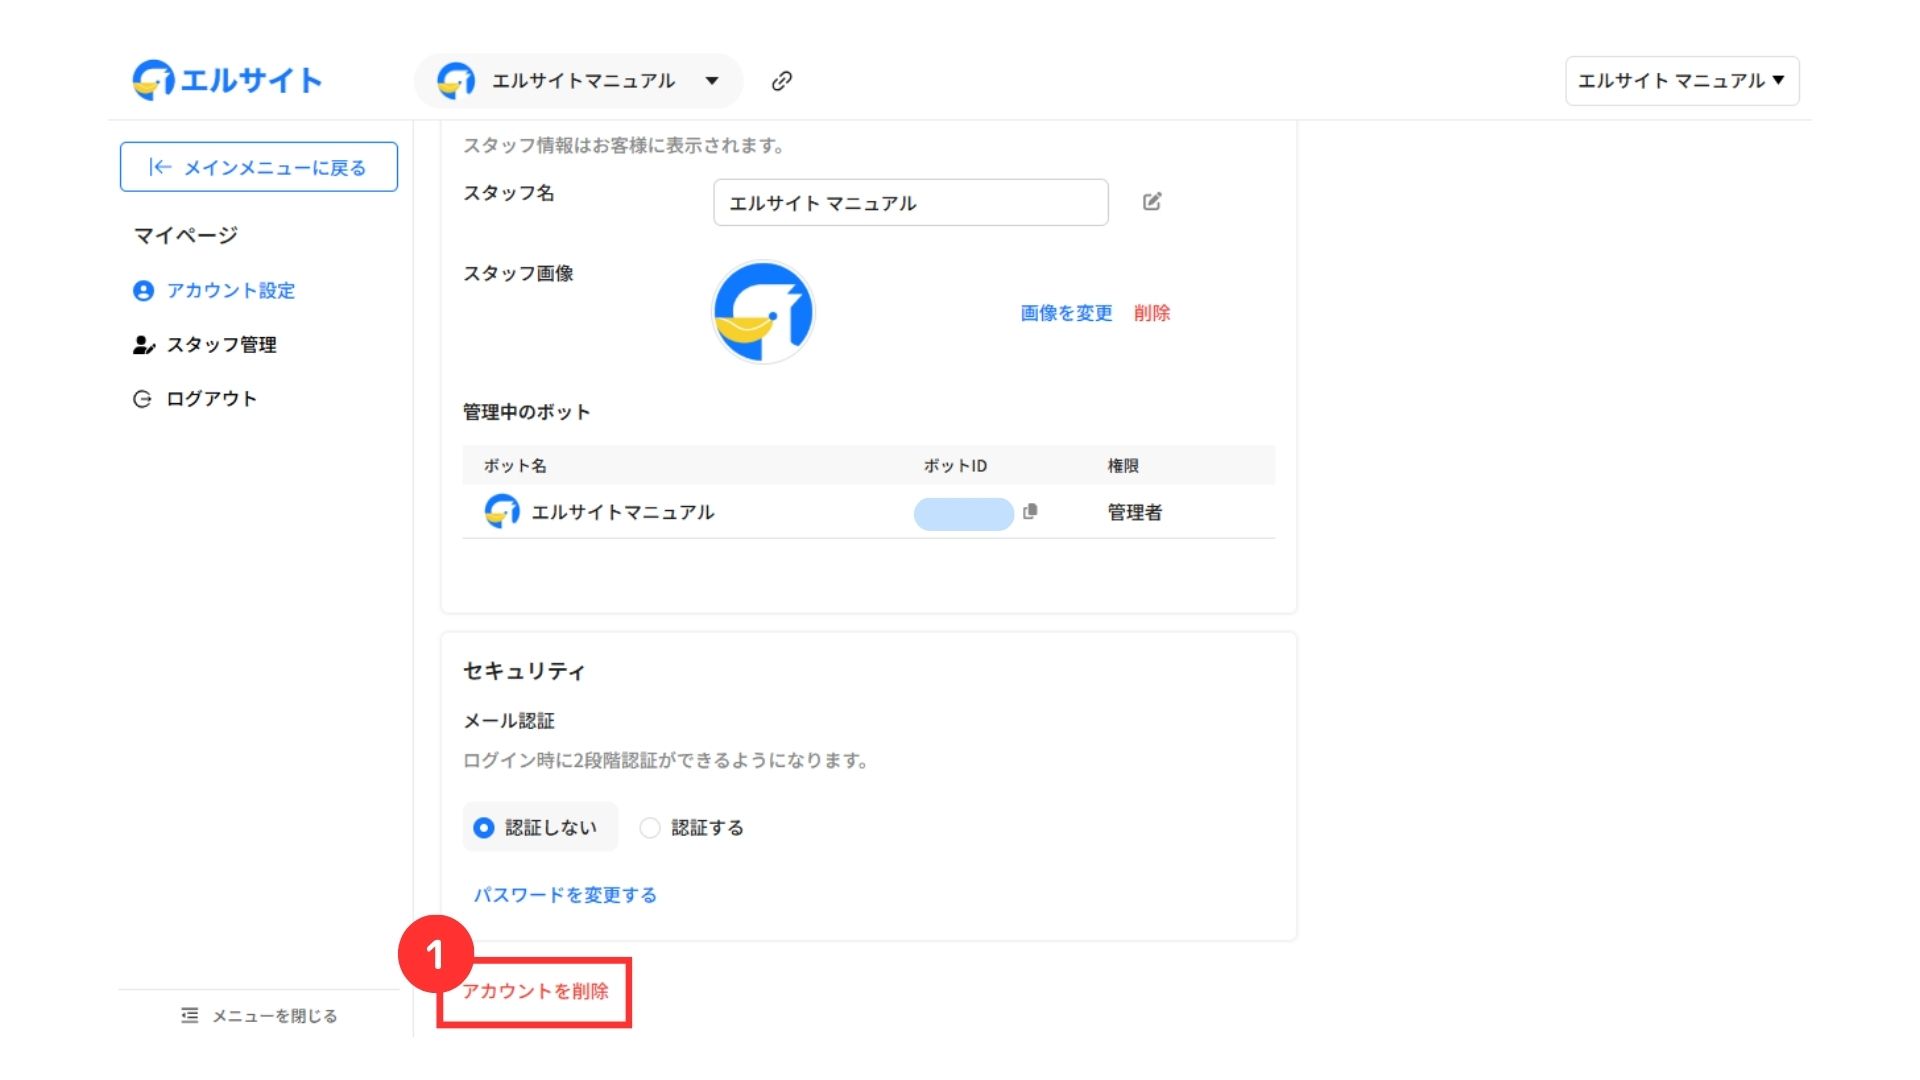The height and width of the screenshot is (1080, 1920).
Task: Click the エルサイト logo in top left
Action: point(227,80)
